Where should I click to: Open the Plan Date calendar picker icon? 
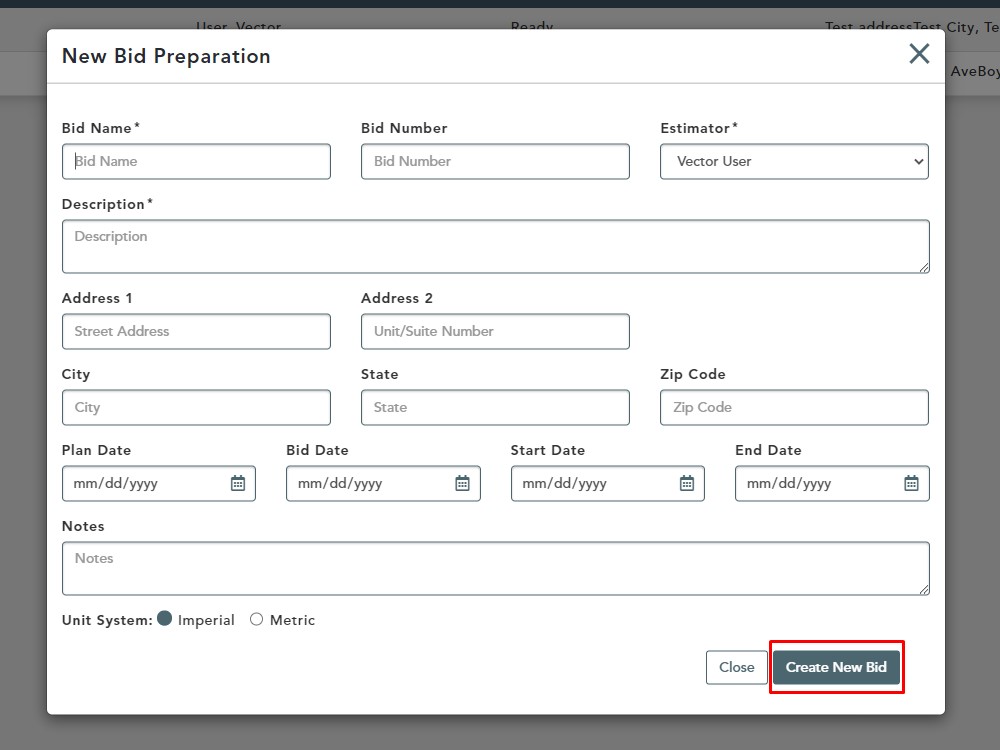tap(238, 483)
